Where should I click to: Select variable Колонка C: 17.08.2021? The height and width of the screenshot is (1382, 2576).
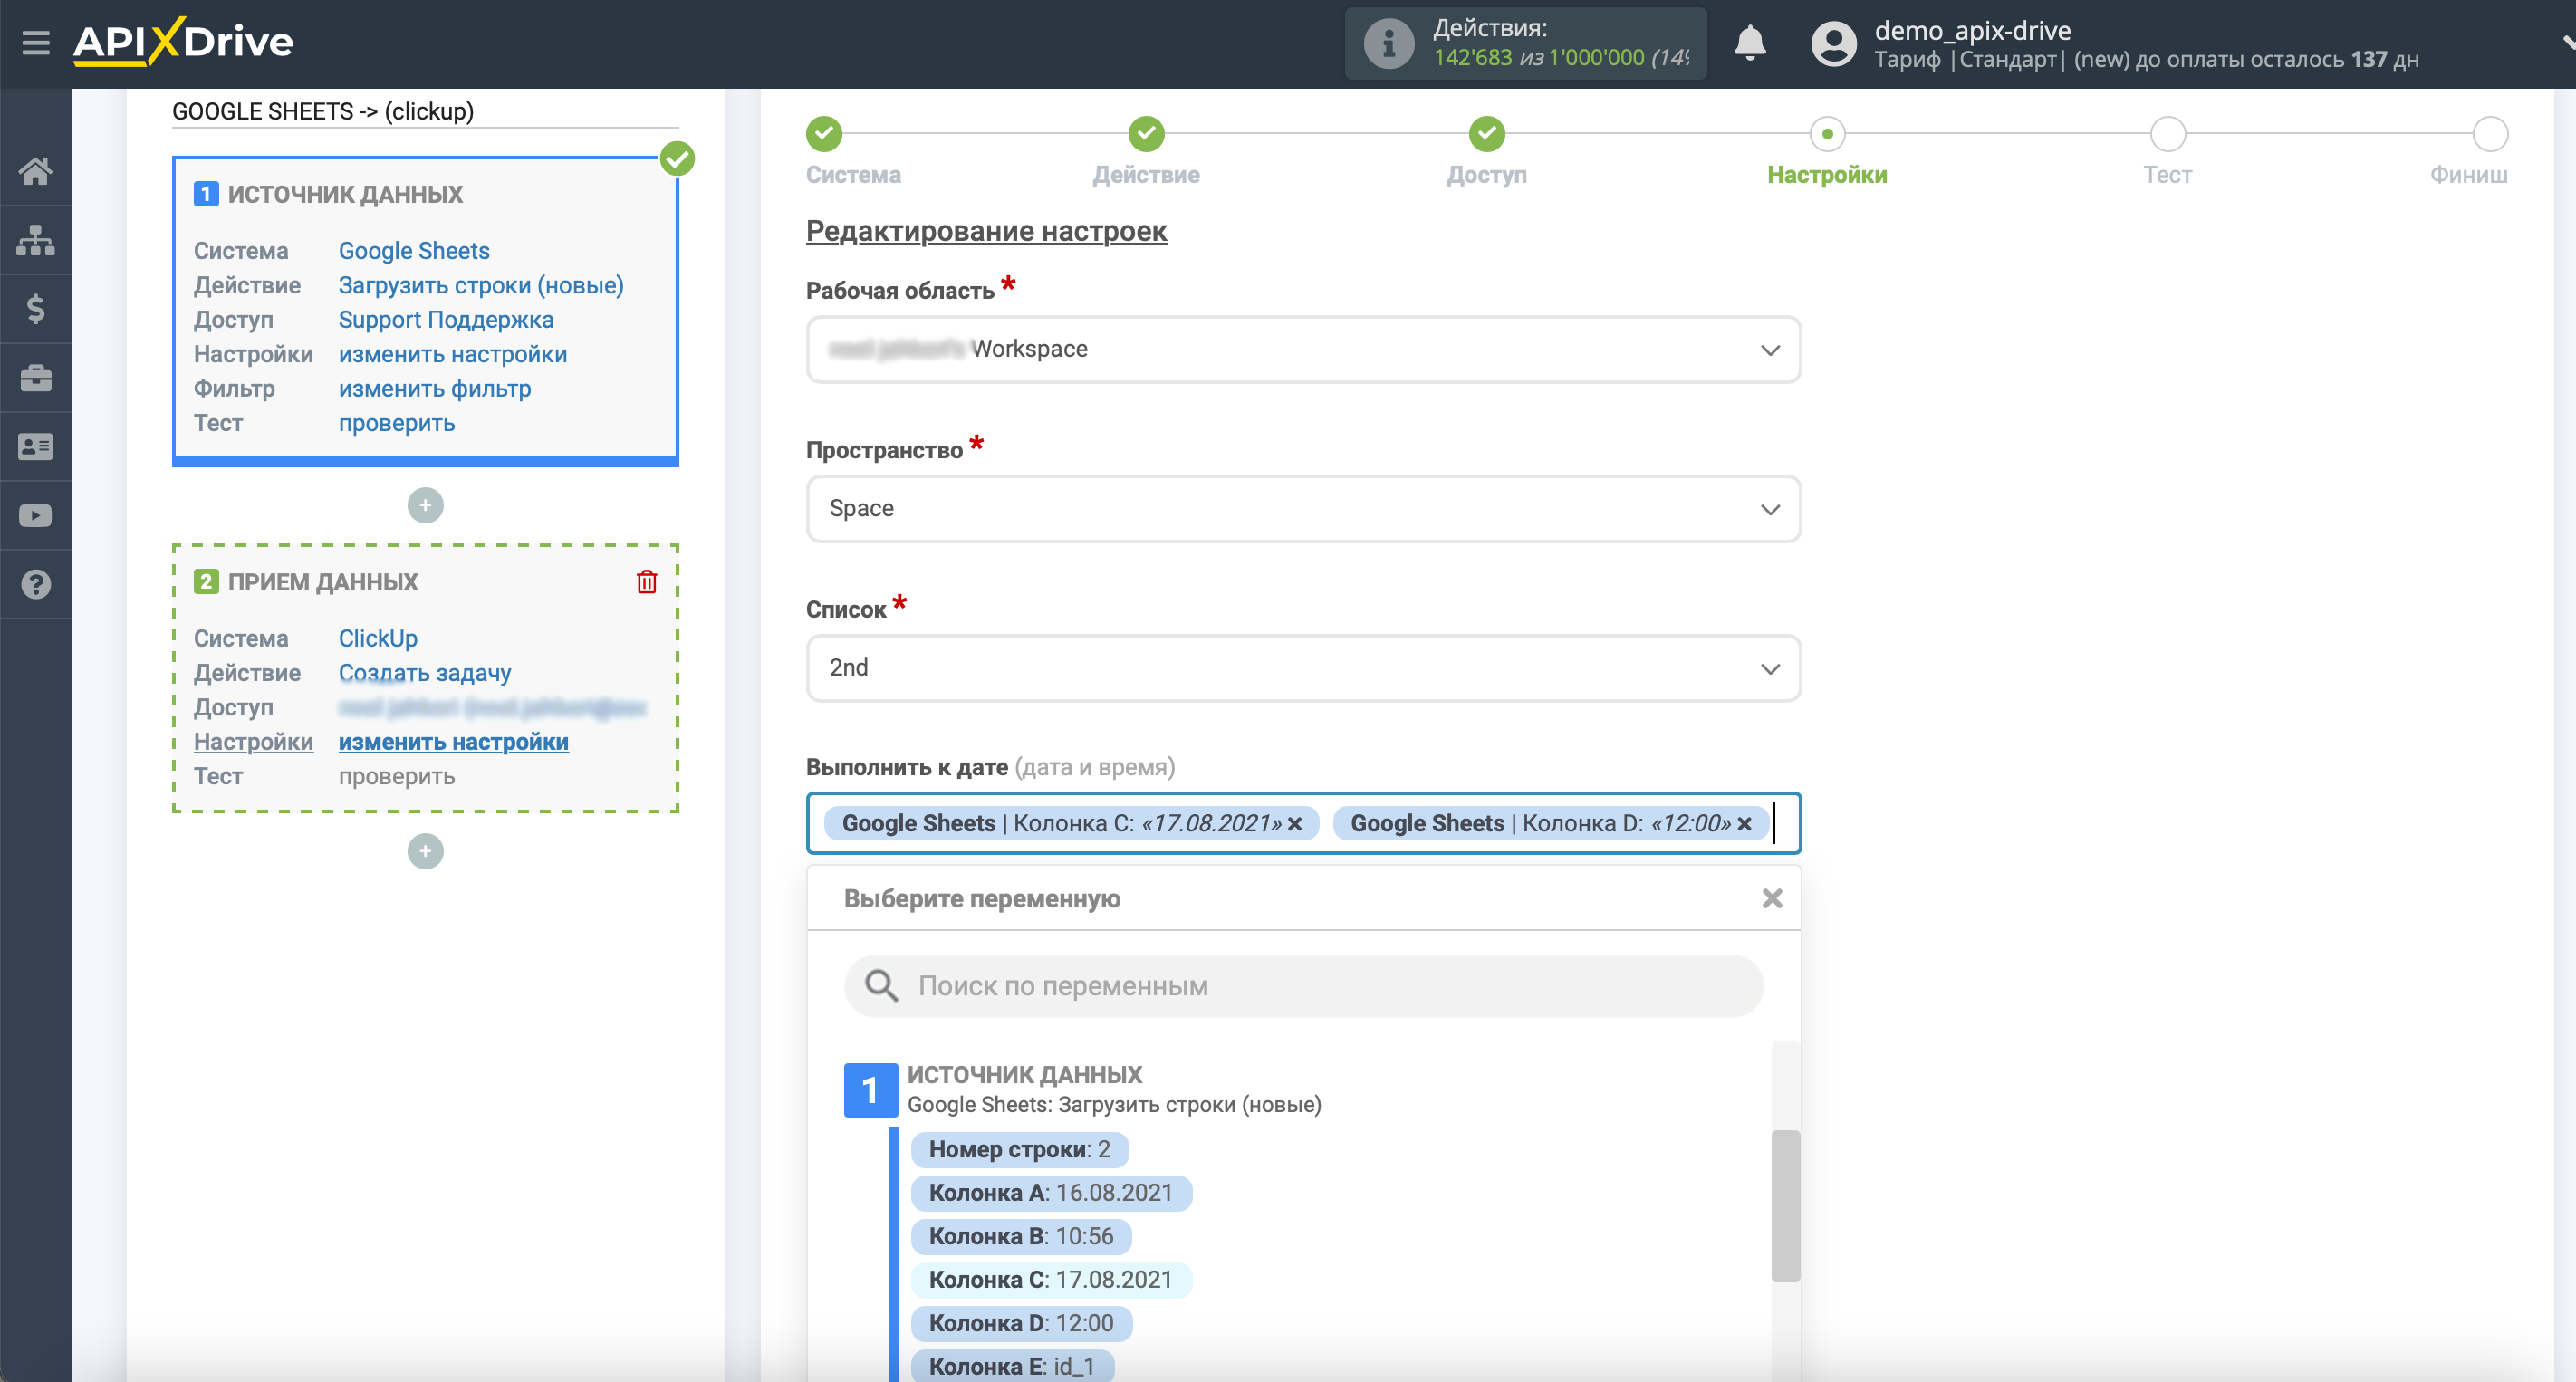[1051, 1280]
